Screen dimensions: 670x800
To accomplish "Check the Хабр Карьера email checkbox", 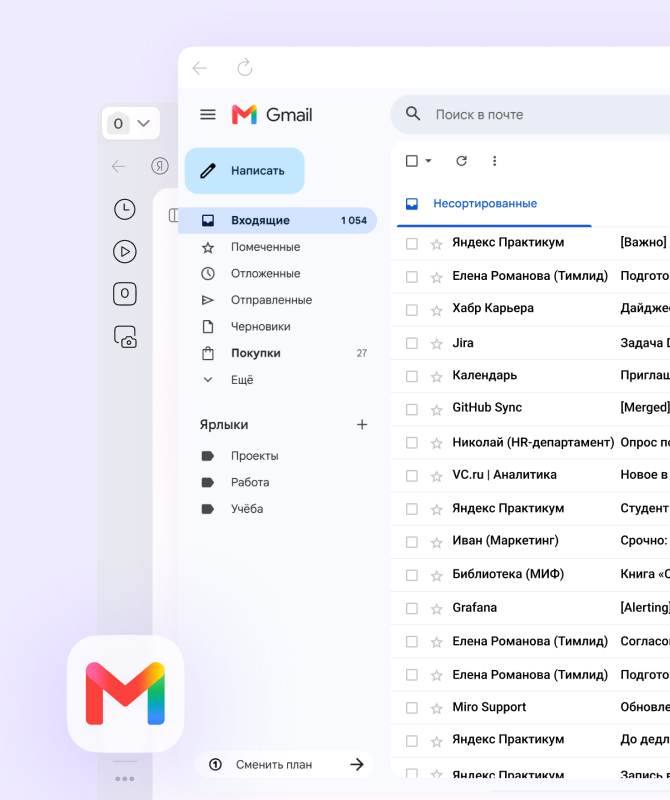I will 412,310.
